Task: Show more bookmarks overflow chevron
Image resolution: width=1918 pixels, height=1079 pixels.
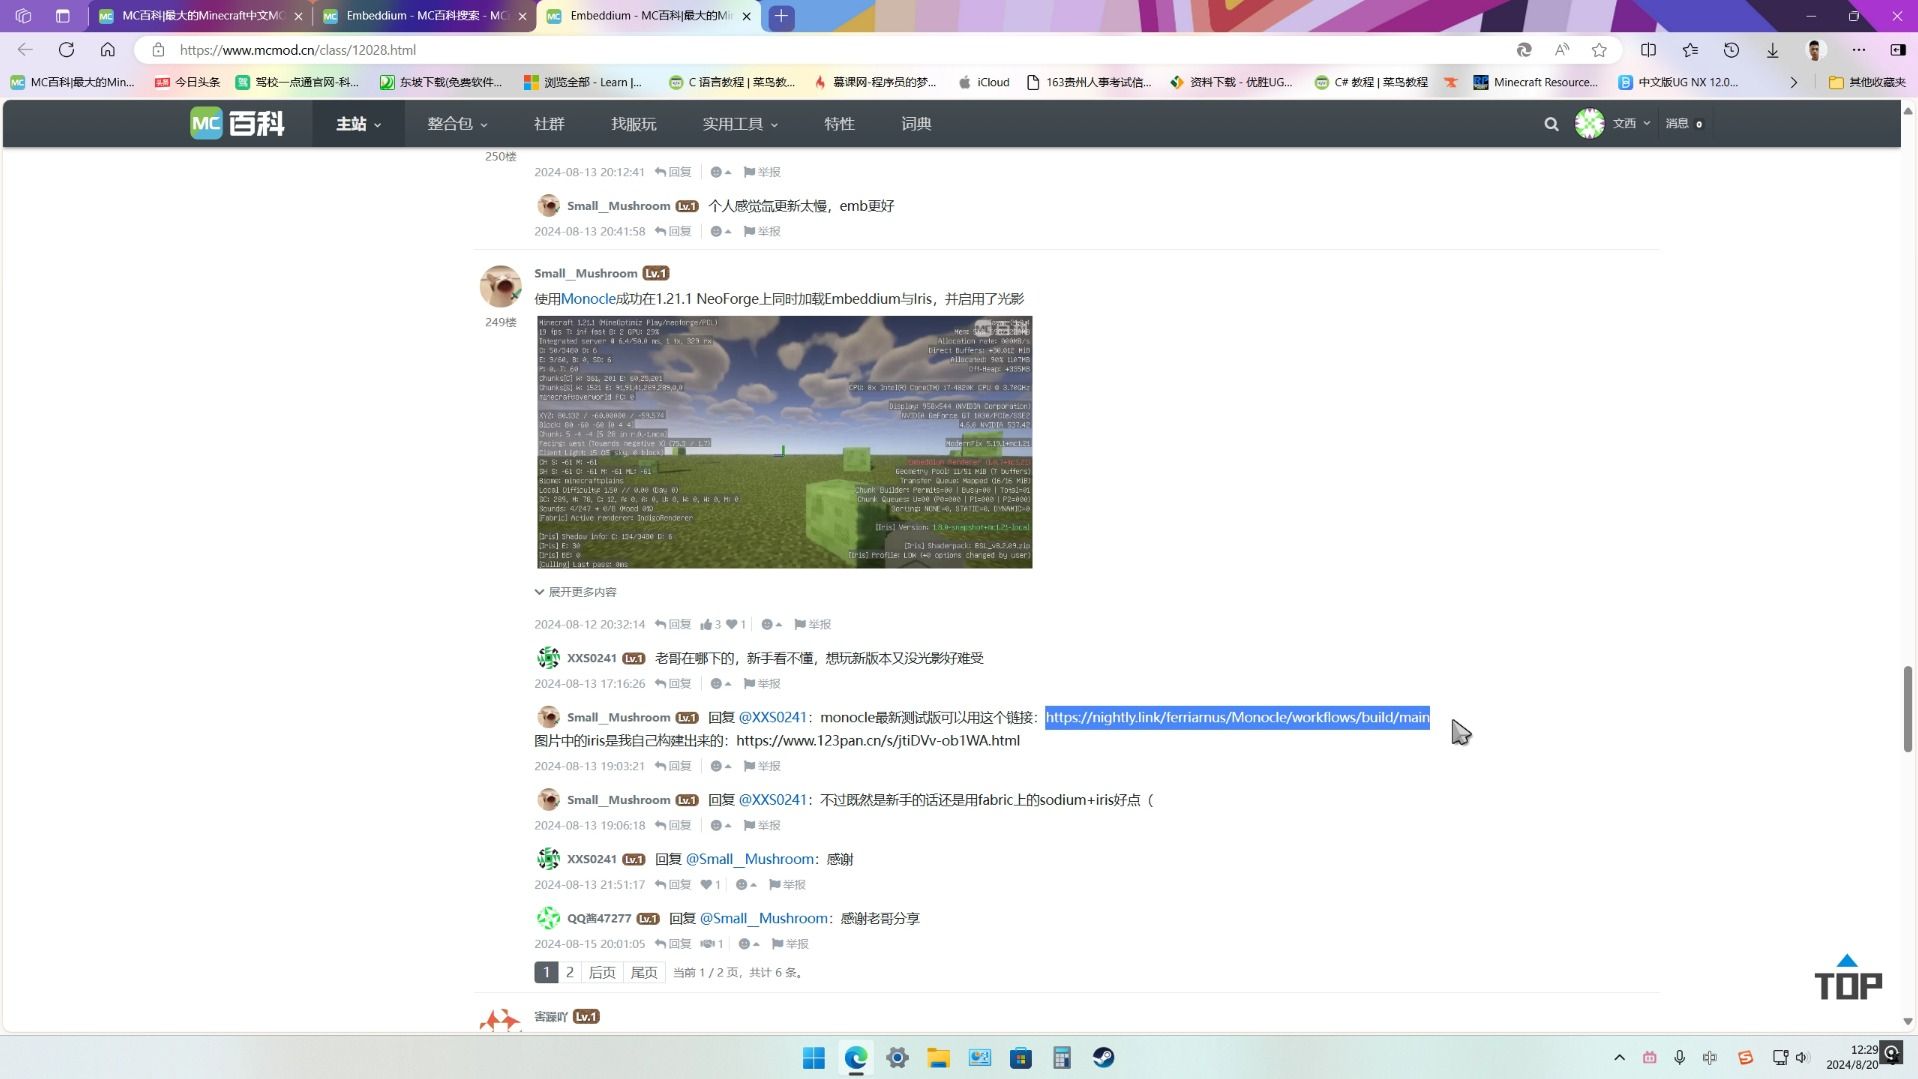Action: pos(1793,82)
